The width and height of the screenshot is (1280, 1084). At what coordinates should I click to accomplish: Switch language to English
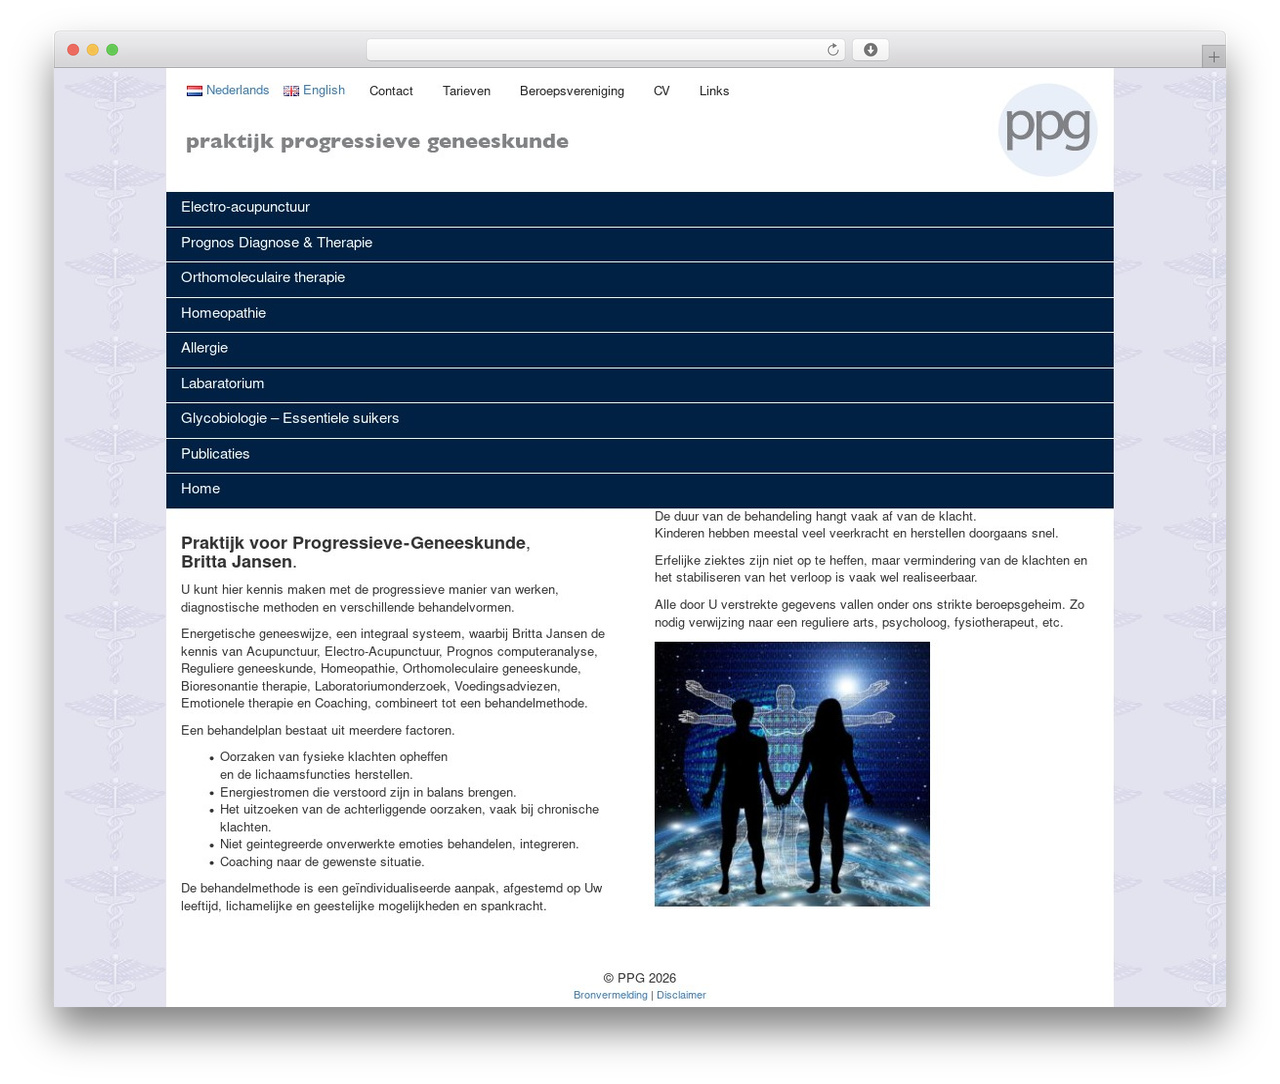(x=324, y=90)
